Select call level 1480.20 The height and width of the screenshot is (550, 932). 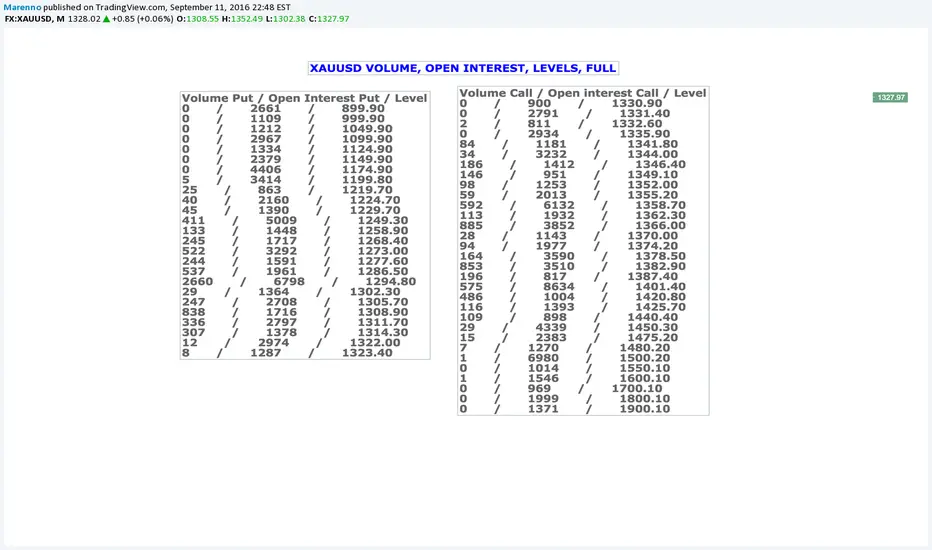point(645,348)
